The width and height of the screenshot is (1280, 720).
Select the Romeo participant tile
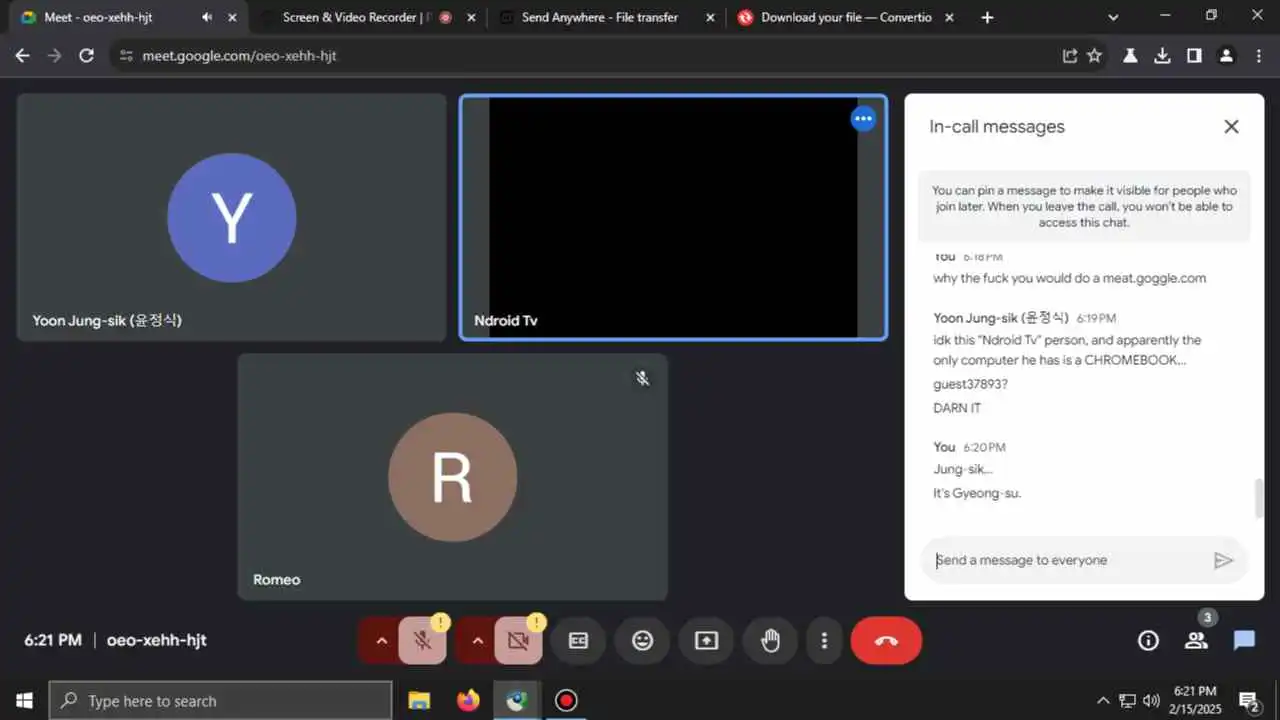tap(452, 477)
